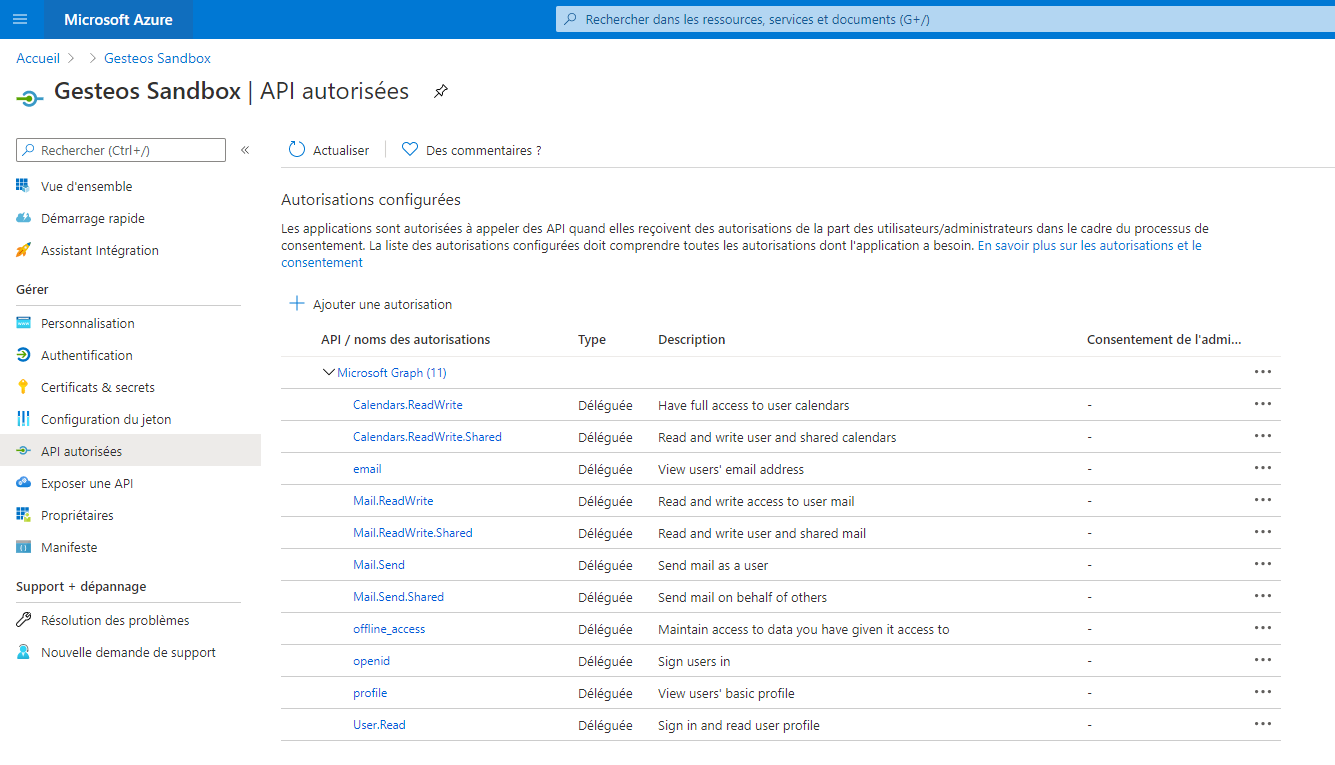The height and width of the screenshot is (765, 1335).
Task: Click the Mail.ReadWrite.Shared permission link
Action: point(412,533)
